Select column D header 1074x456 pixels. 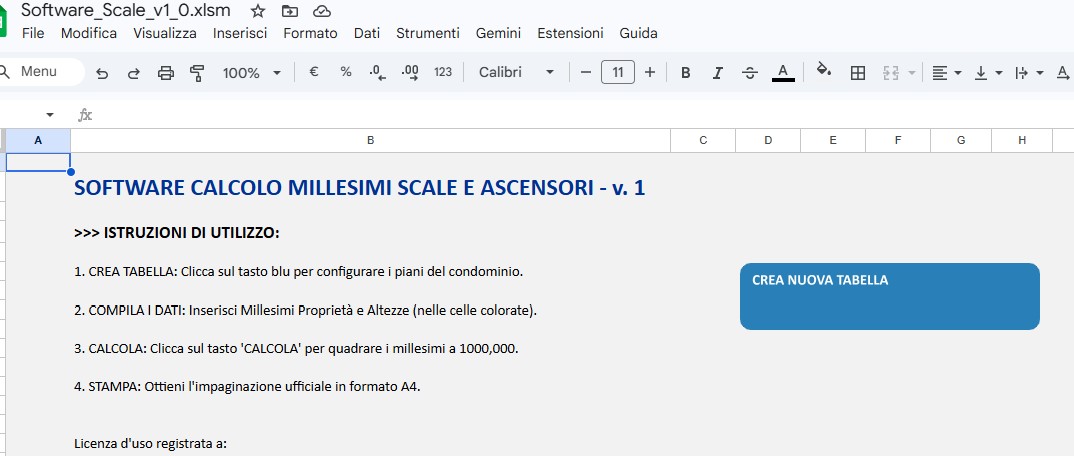point(768,140)
